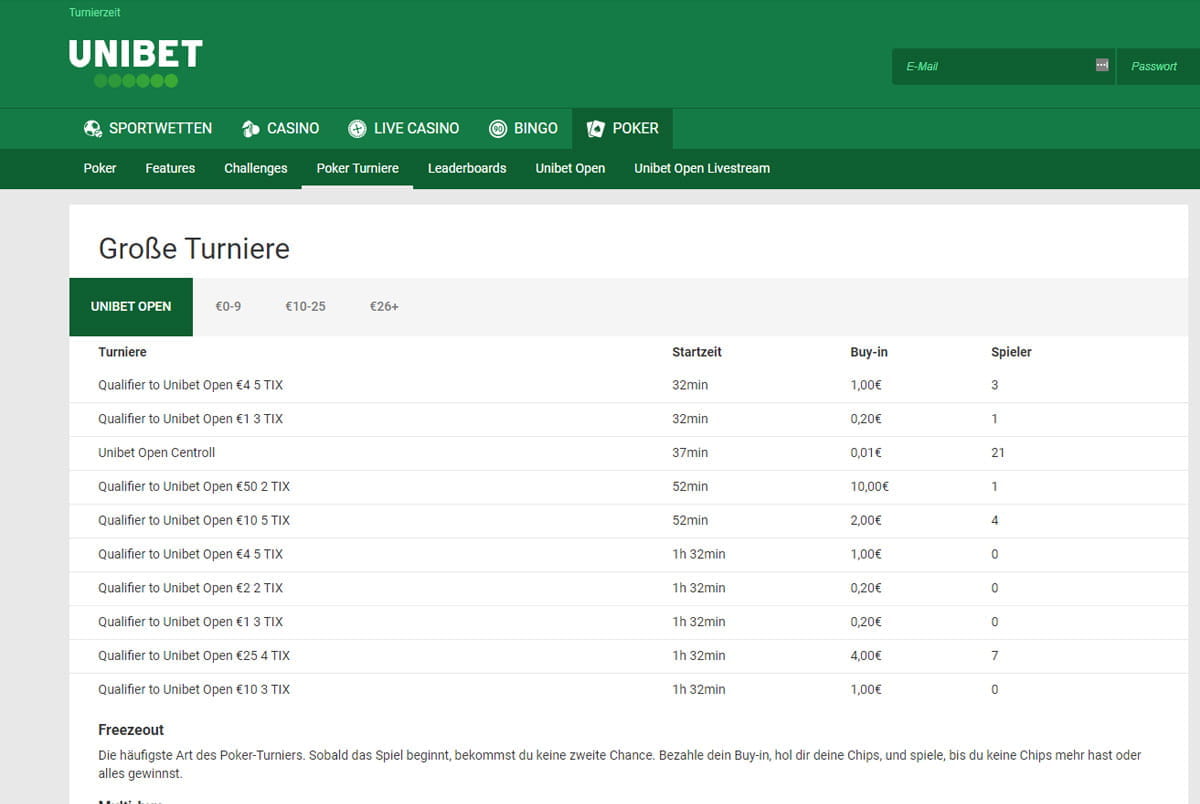
Task: Click the Live Casino roulette icon
Action: coord(357,129)
